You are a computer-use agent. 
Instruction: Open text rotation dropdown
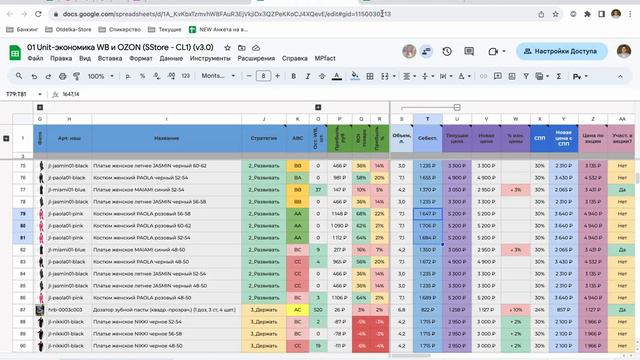[x=464, y=76]
